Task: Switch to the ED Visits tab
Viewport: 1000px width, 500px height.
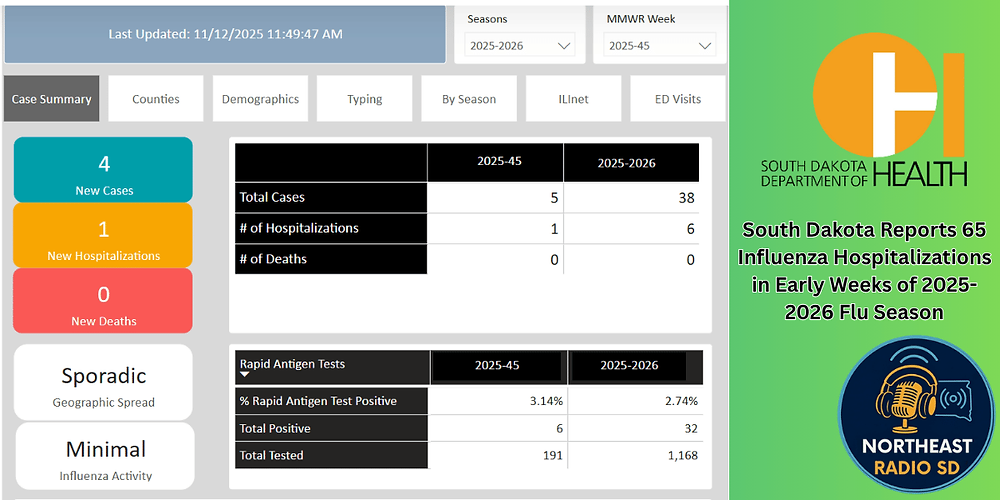Action: click(x=677, y=99)
